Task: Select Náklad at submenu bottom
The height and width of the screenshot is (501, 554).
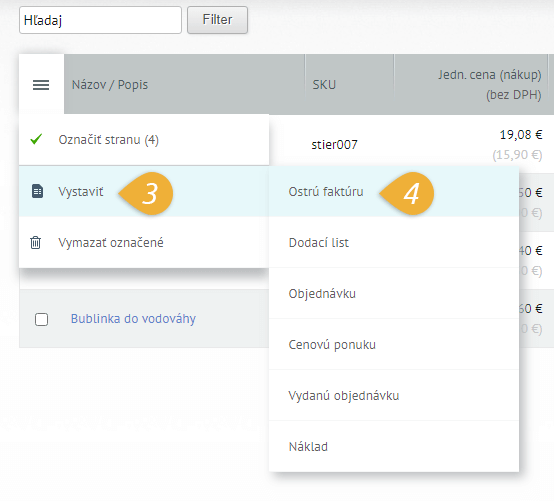Action: tap(394, 446)
